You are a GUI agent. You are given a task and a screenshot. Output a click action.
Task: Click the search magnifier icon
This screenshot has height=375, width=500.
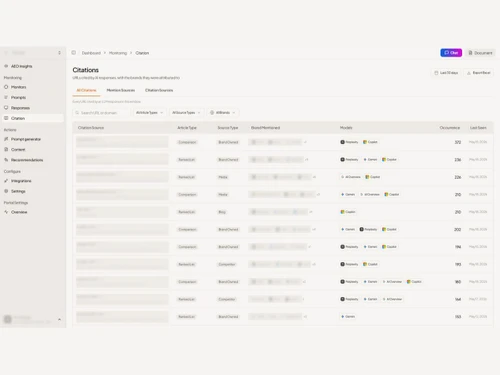(x=77, y=113)
